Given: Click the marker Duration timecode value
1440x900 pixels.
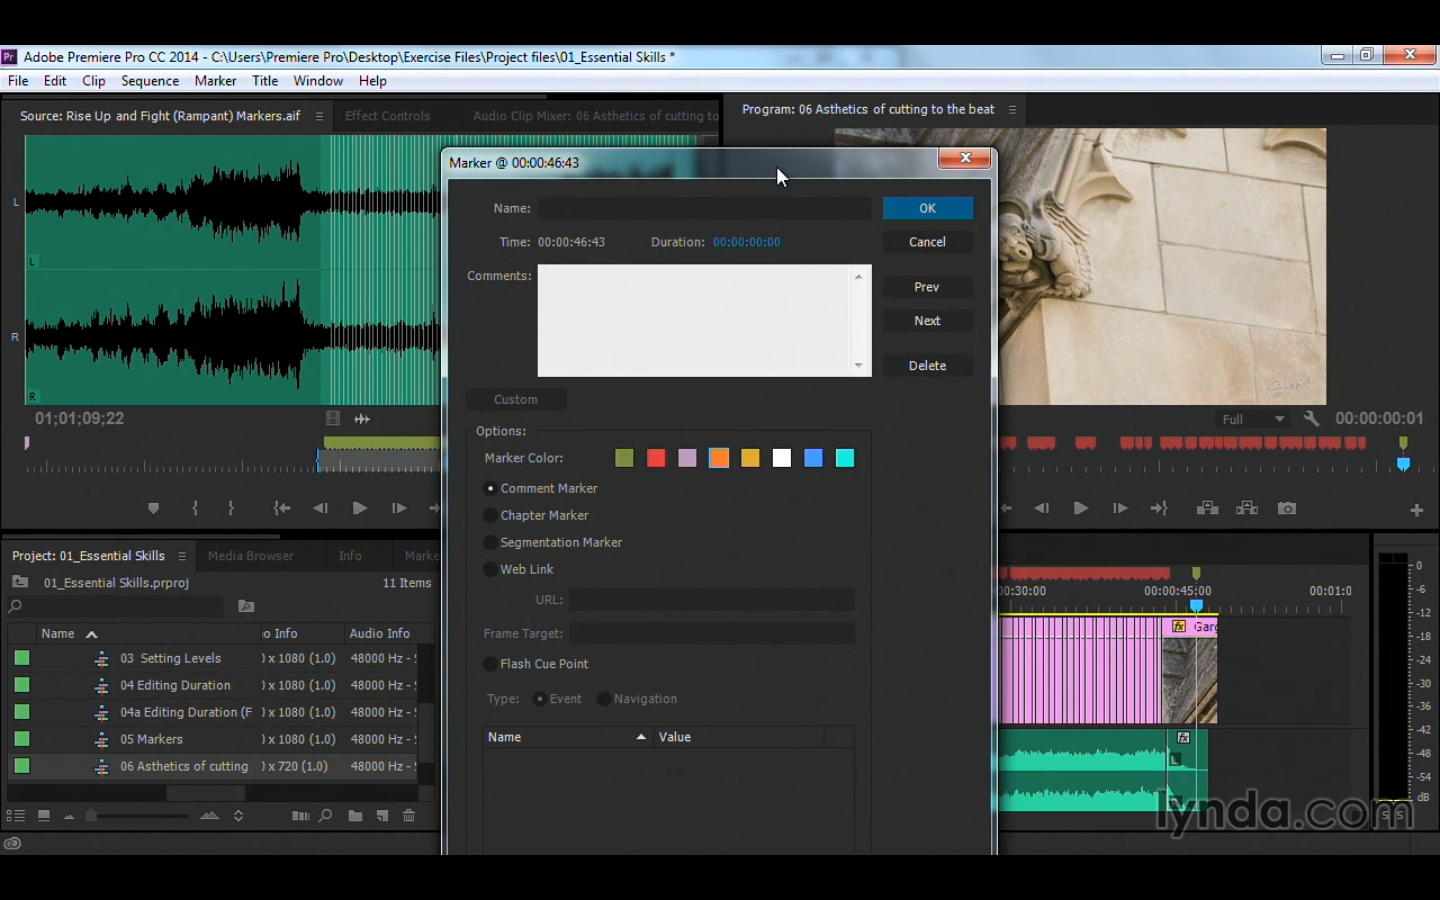Looking at the screenshot, I should (x=747, y=242).
